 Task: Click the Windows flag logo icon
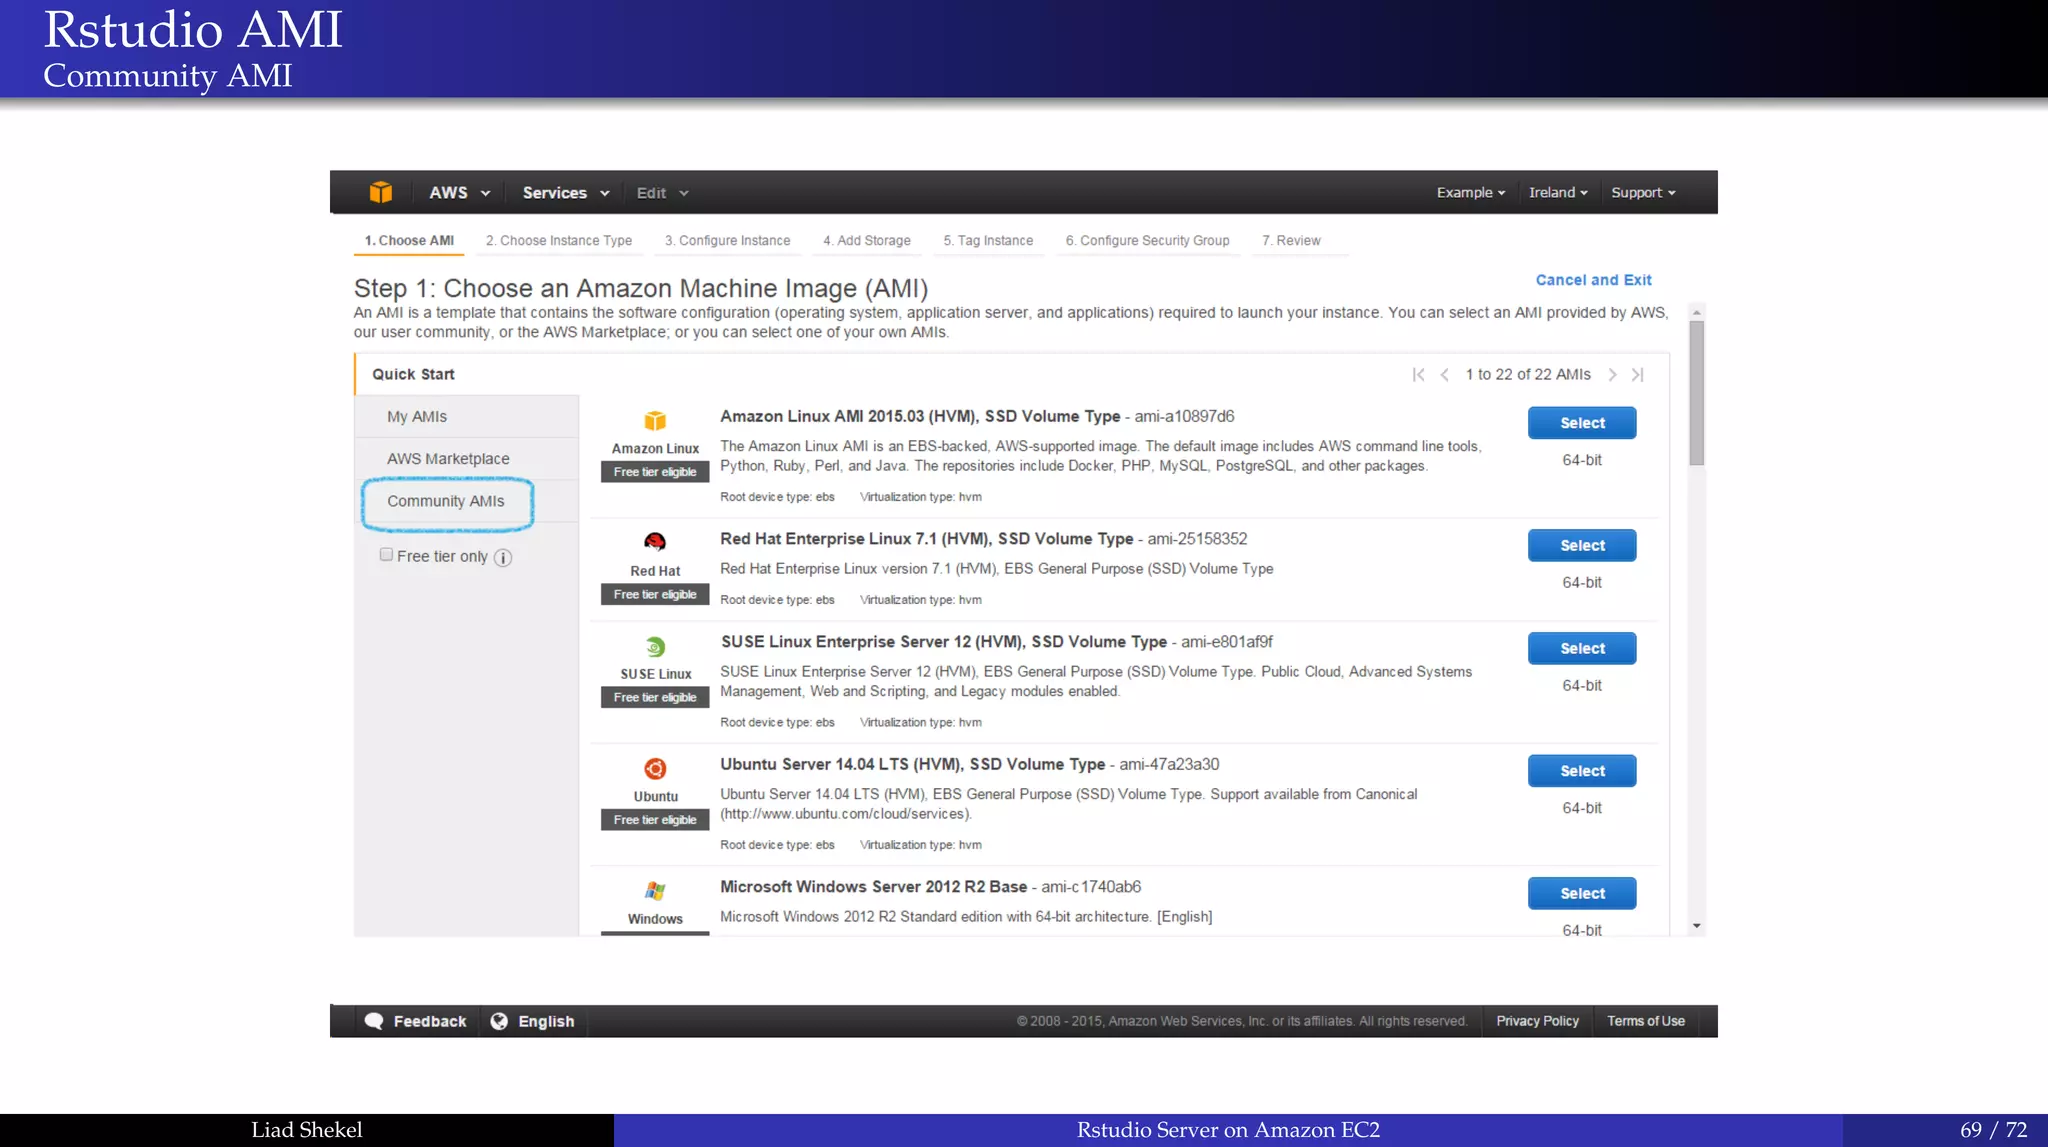[655, 890]
